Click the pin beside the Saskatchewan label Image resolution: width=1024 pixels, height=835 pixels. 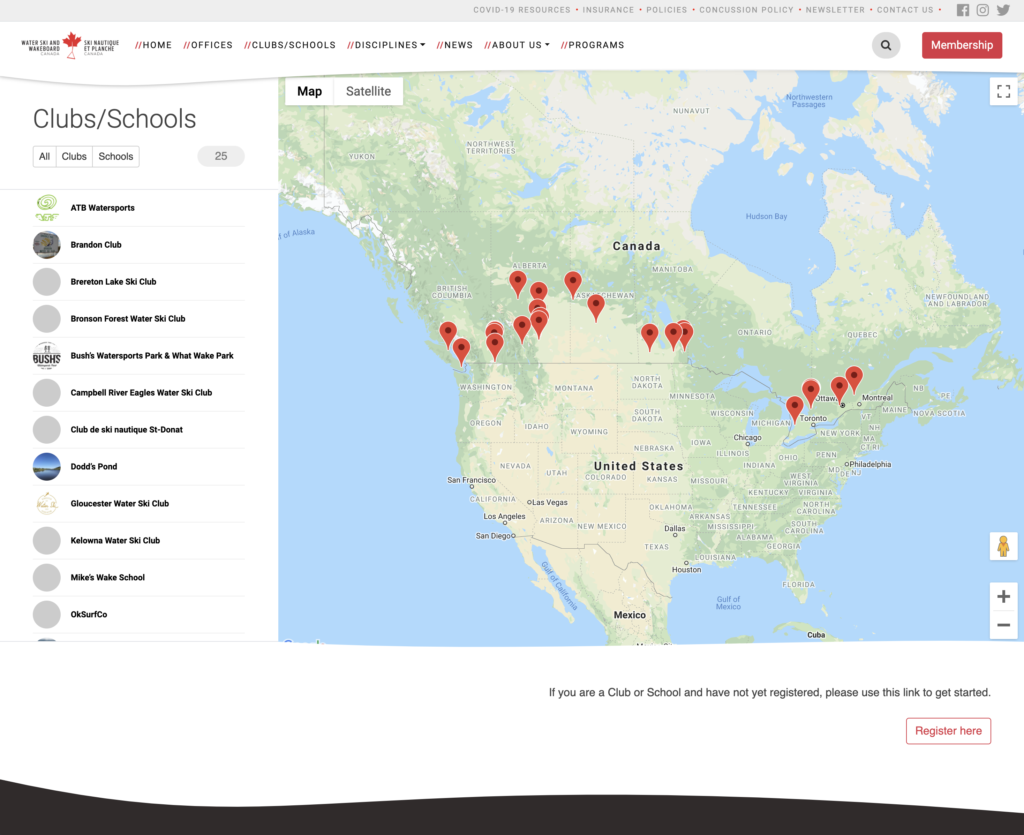pos(573,284)
